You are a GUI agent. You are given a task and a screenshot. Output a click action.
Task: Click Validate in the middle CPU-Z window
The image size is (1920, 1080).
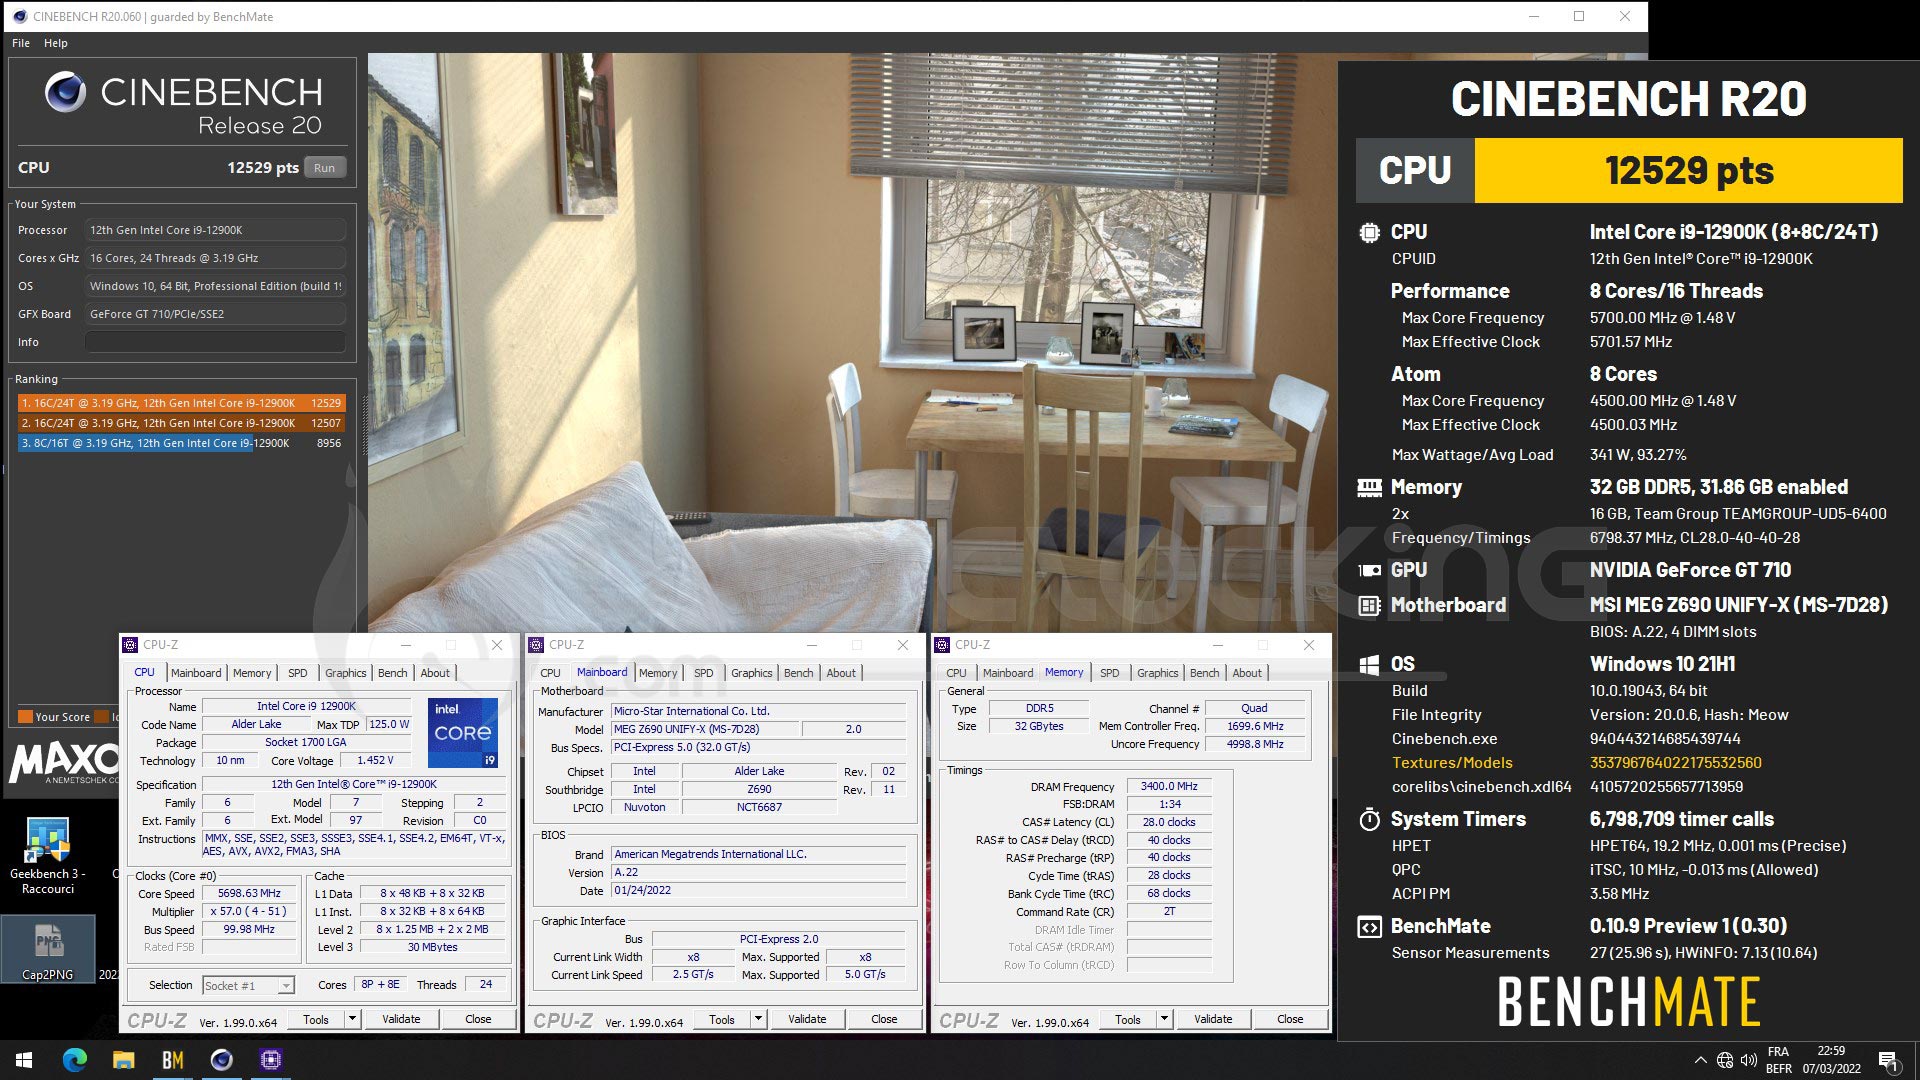coord(807,1020)
